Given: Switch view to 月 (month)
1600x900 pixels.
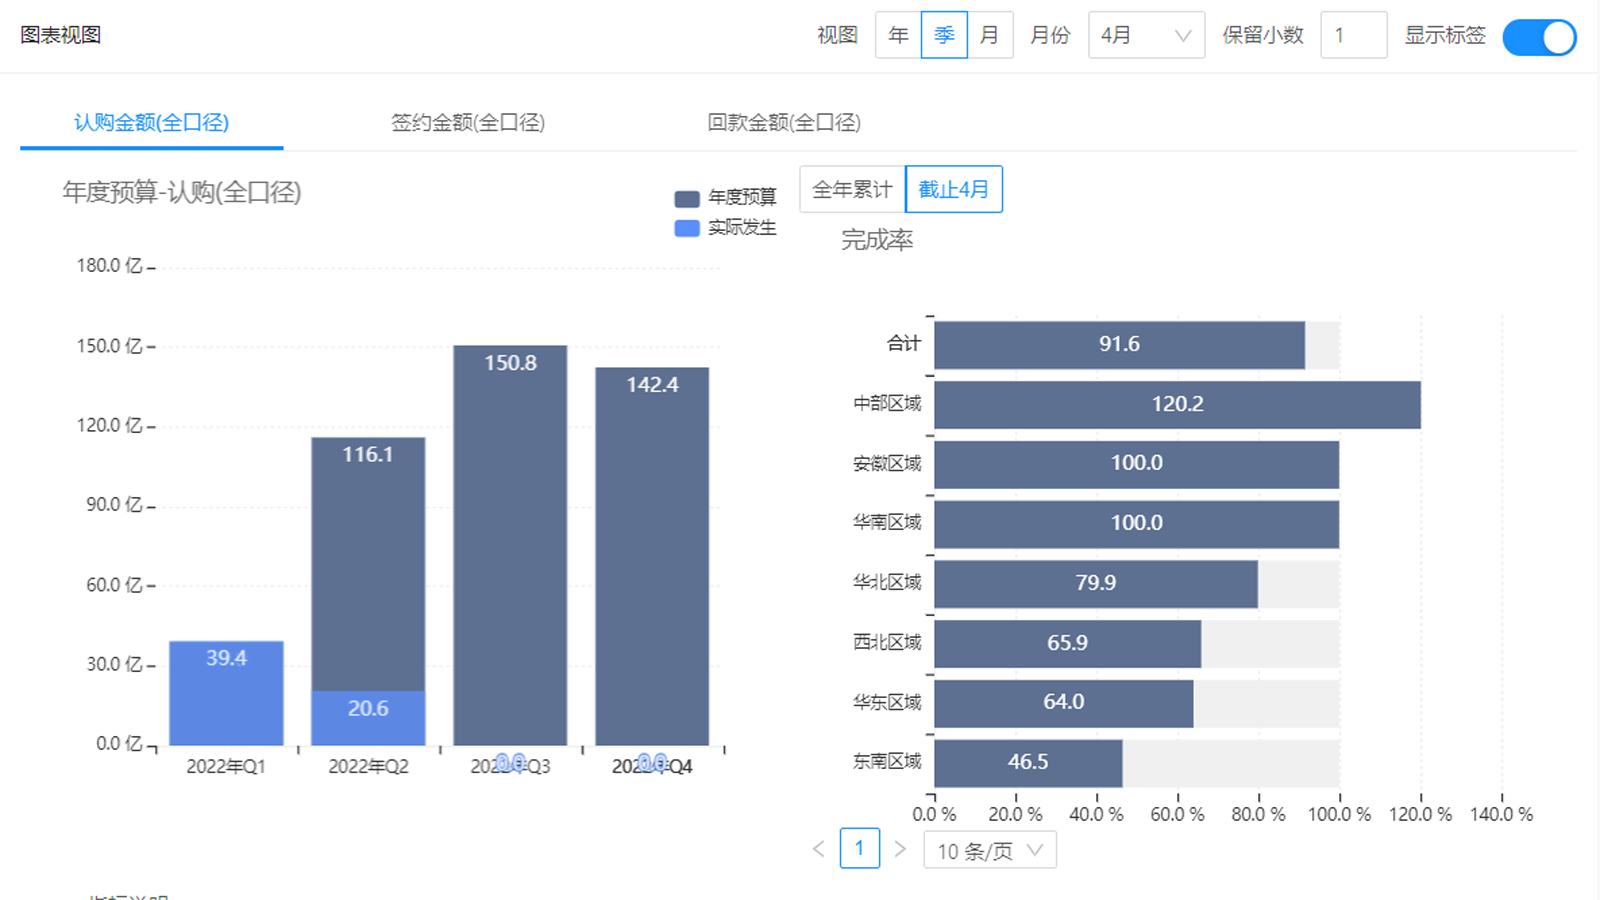Looking at the screenshot, I should [990, 35].
